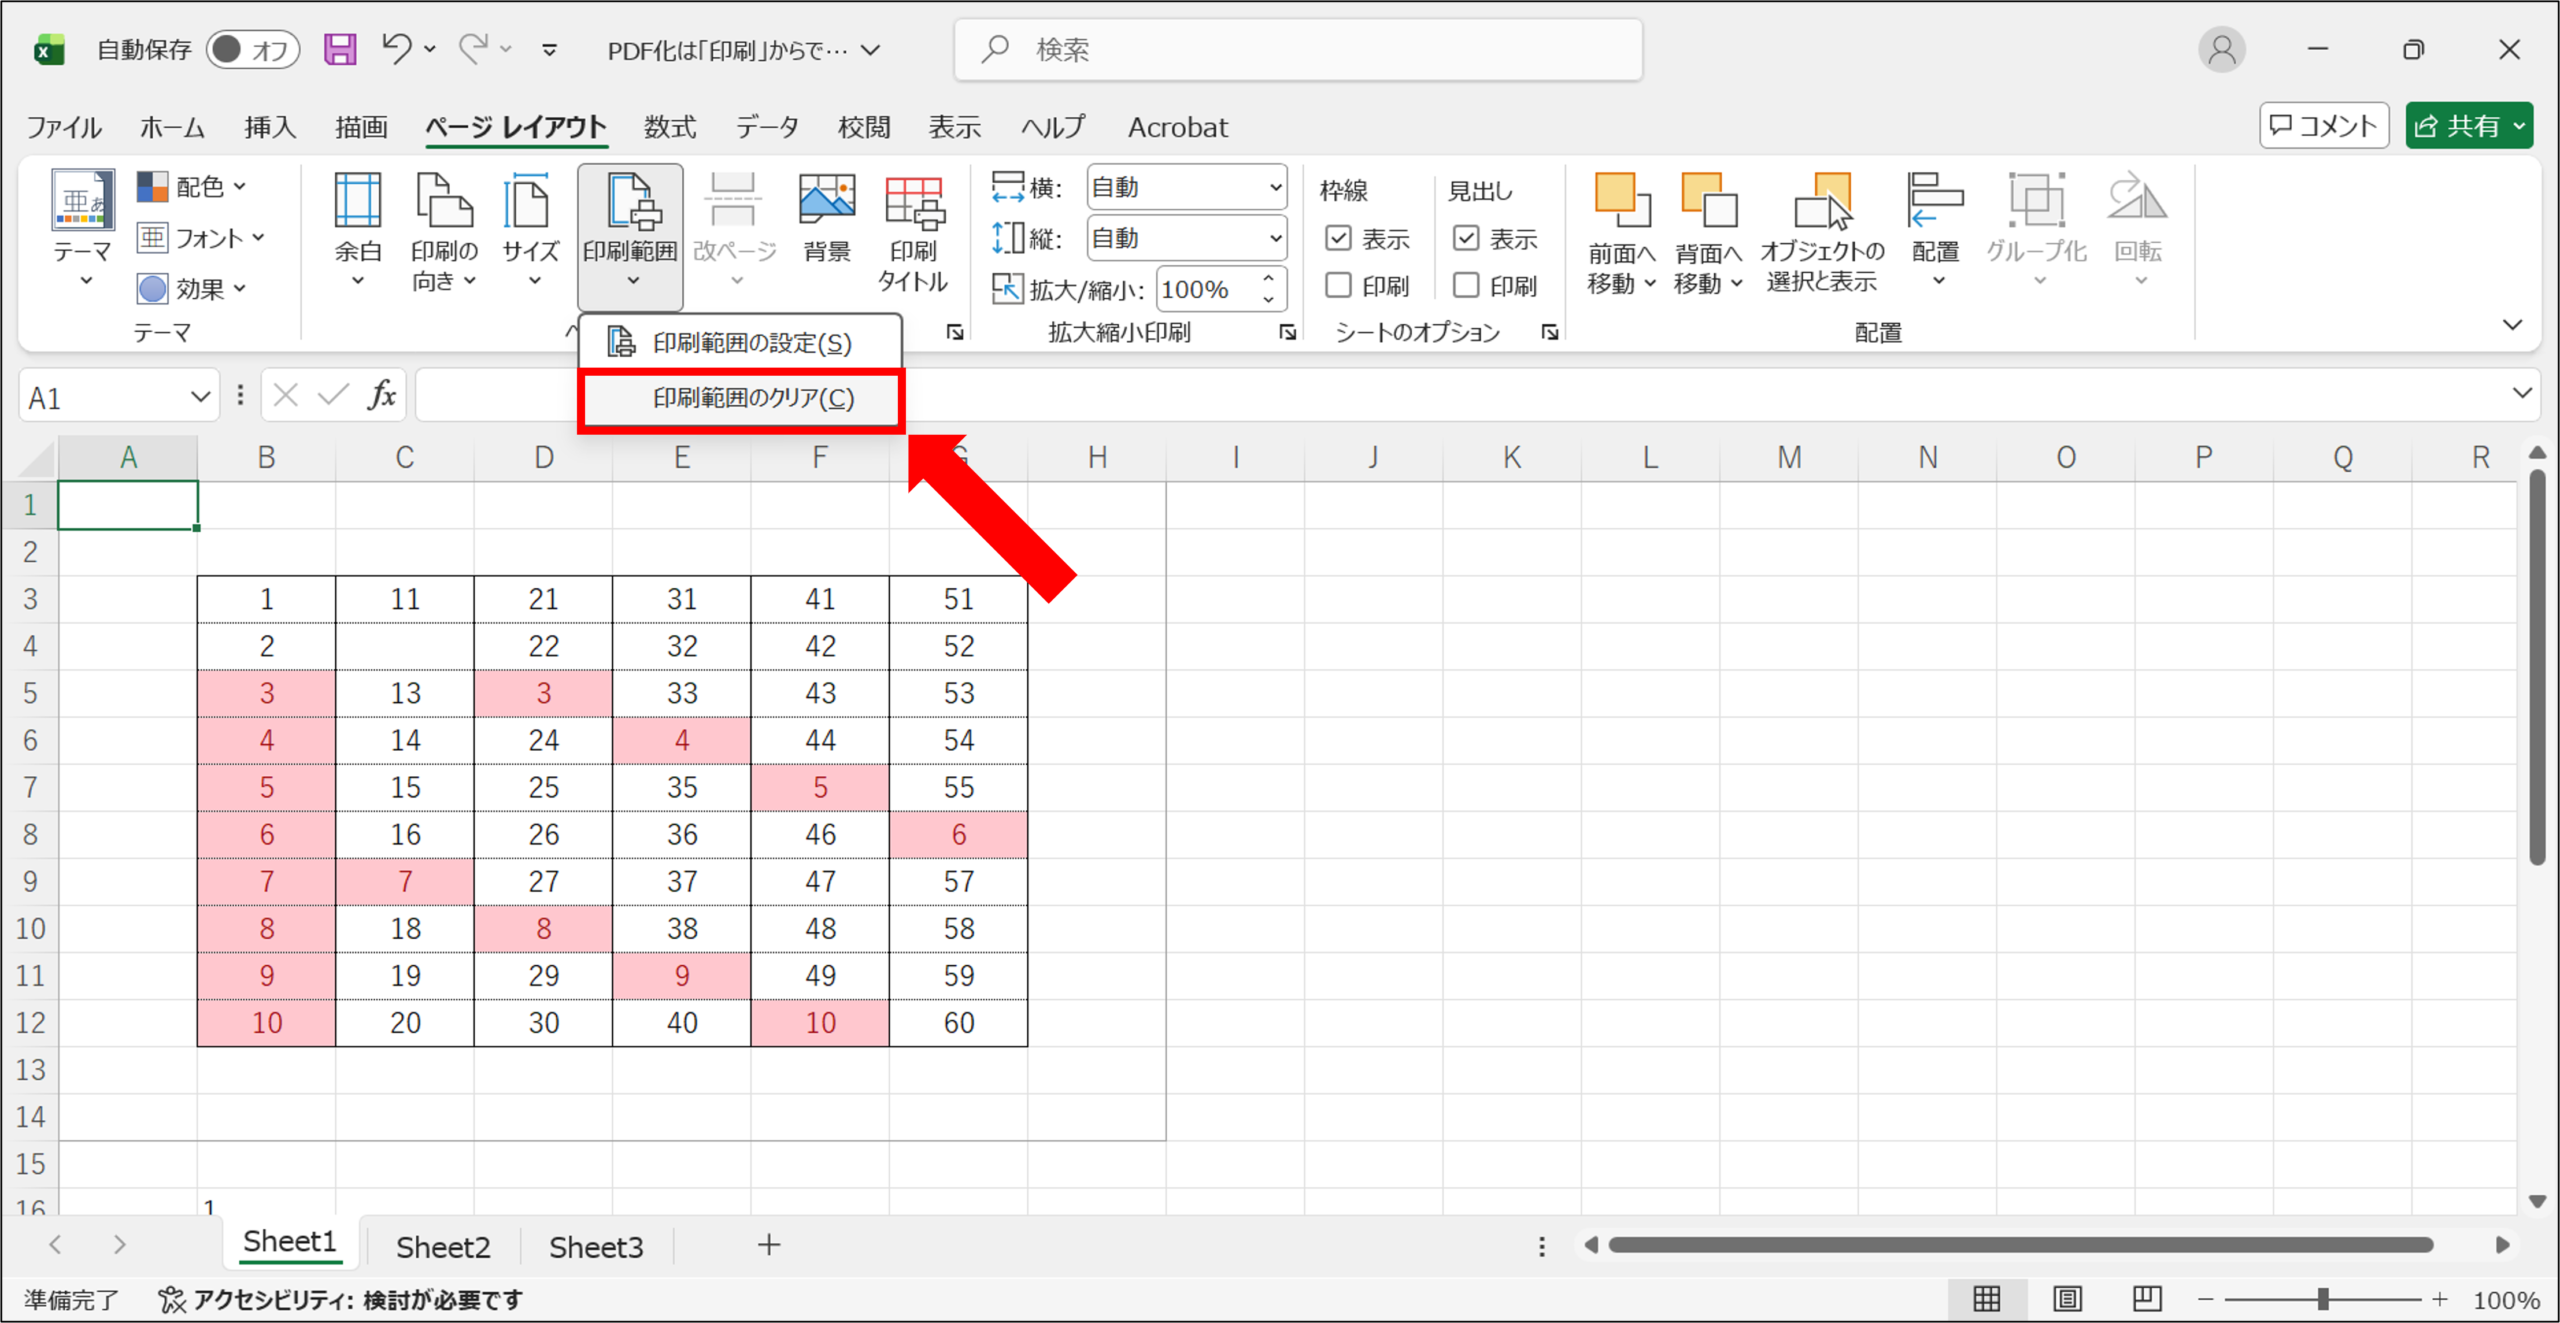Image resolution: width=2560 pixels, height=1323 pixels.
Task: Uncheck 枠線 表示 gridlines view checkbox
Action: tap(1338, 238)
